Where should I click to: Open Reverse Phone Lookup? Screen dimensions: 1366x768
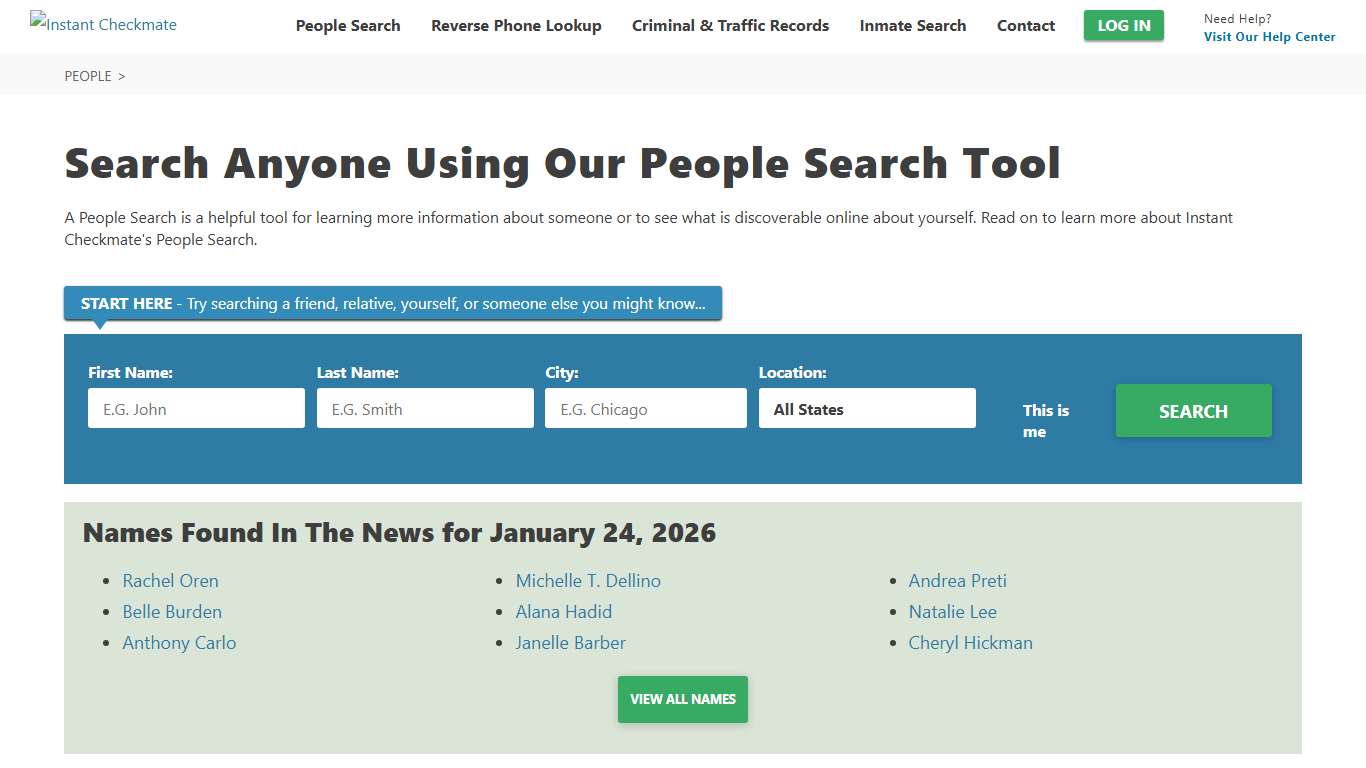(x=516, y=25)
